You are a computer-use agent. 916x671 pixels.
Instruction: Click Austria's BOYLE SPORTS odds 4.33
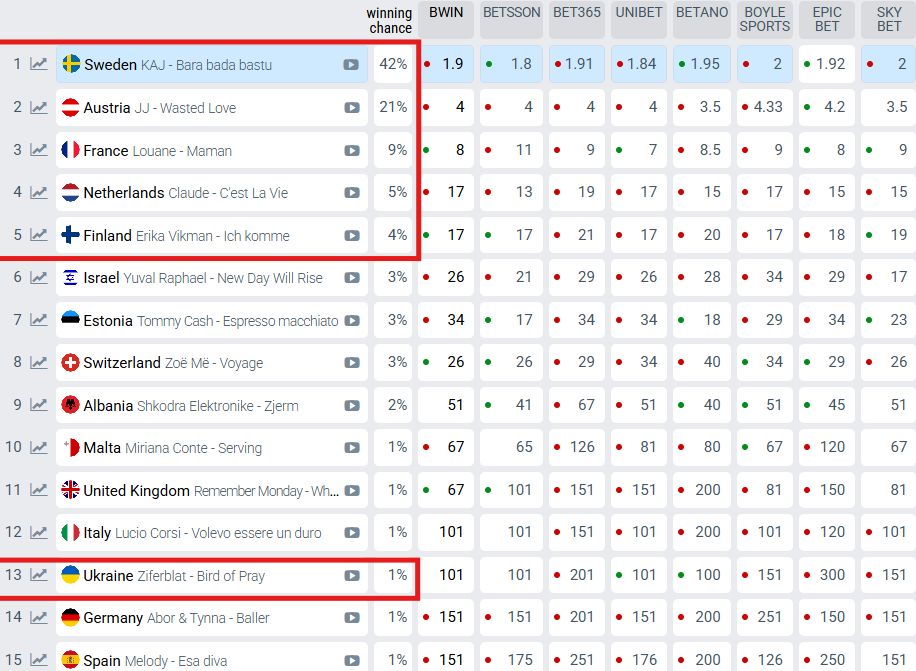768,108
